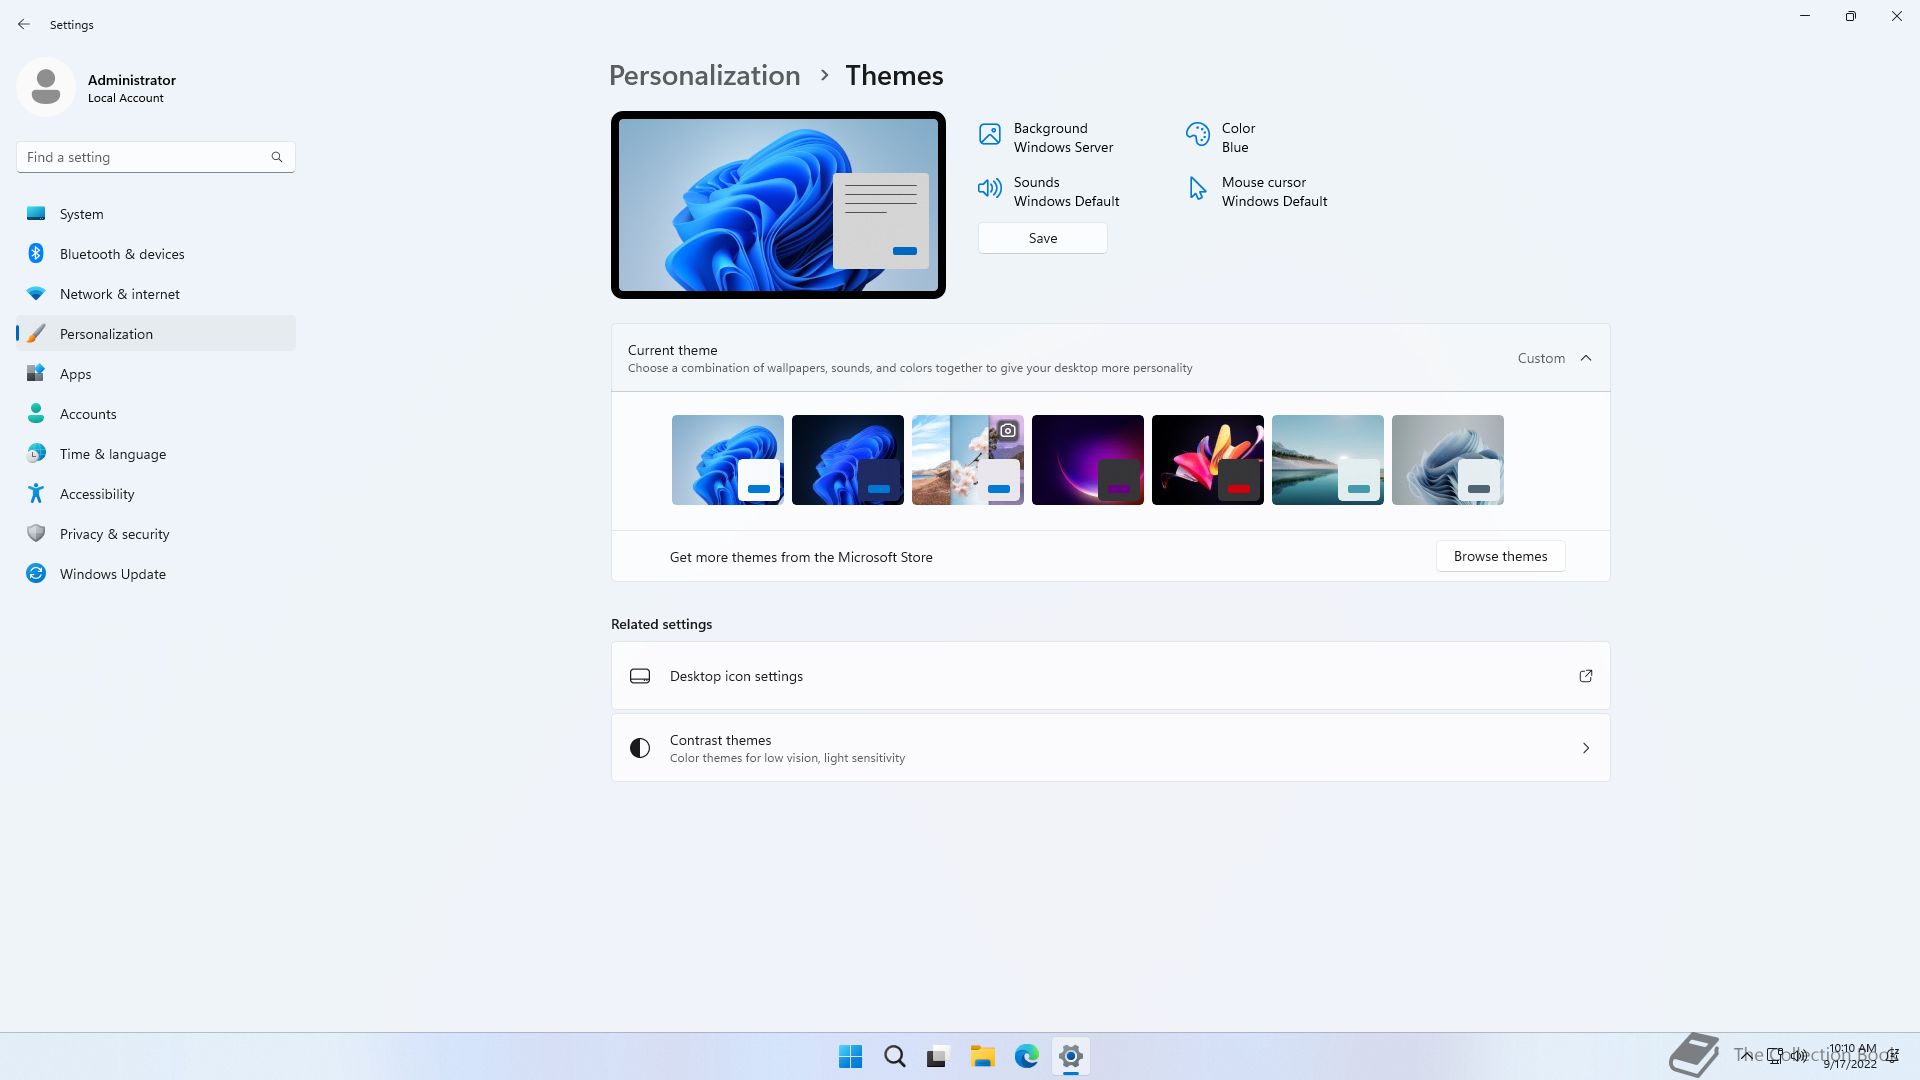Select the Sunrise lake theme
The image size is (1920, 1080).
point(1328,460)
